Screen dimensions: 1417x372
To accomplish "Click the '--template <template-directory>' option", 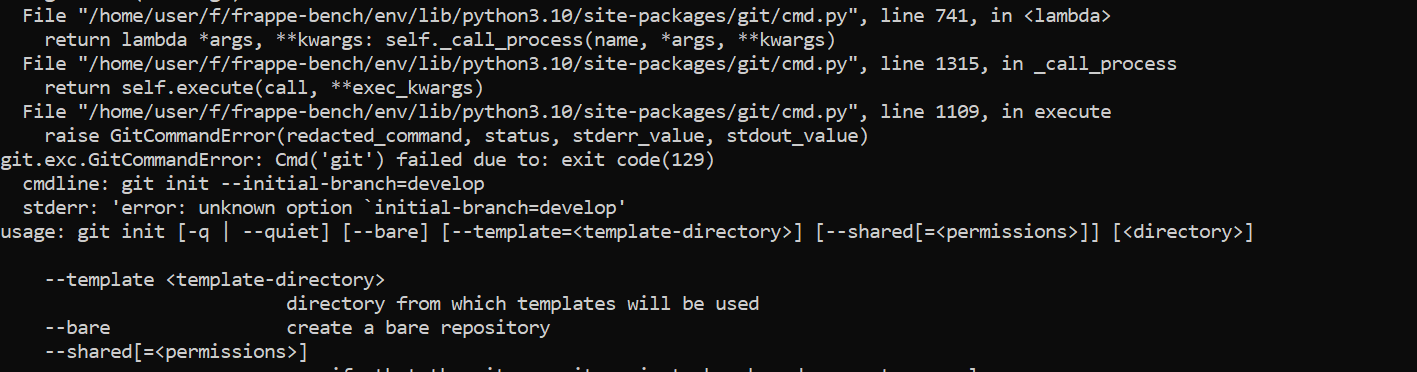I will click(215, 279).
